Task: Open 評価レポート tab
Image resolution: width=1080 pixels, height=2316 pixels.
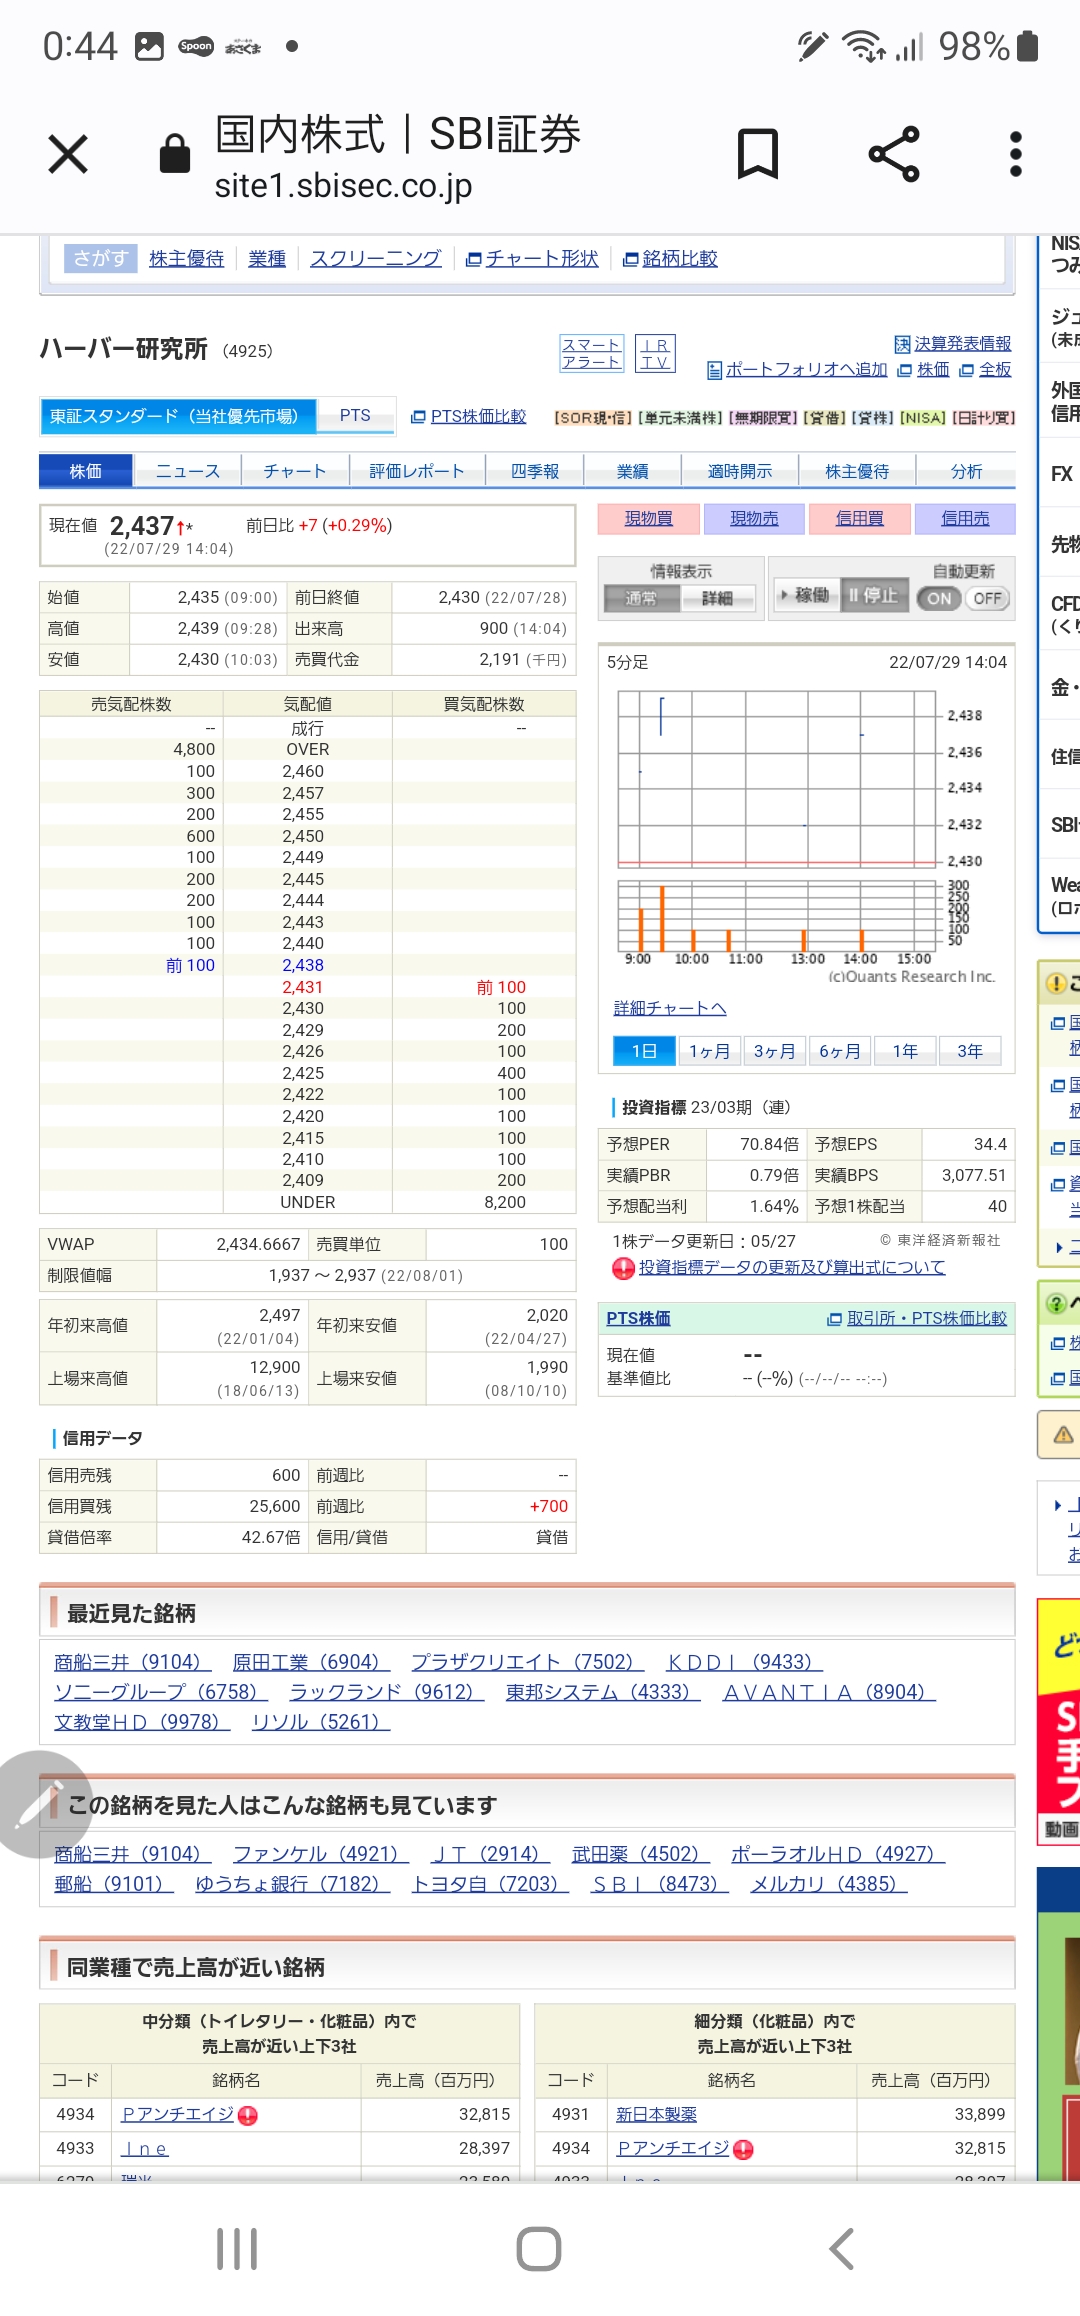Action: [417, 471]
